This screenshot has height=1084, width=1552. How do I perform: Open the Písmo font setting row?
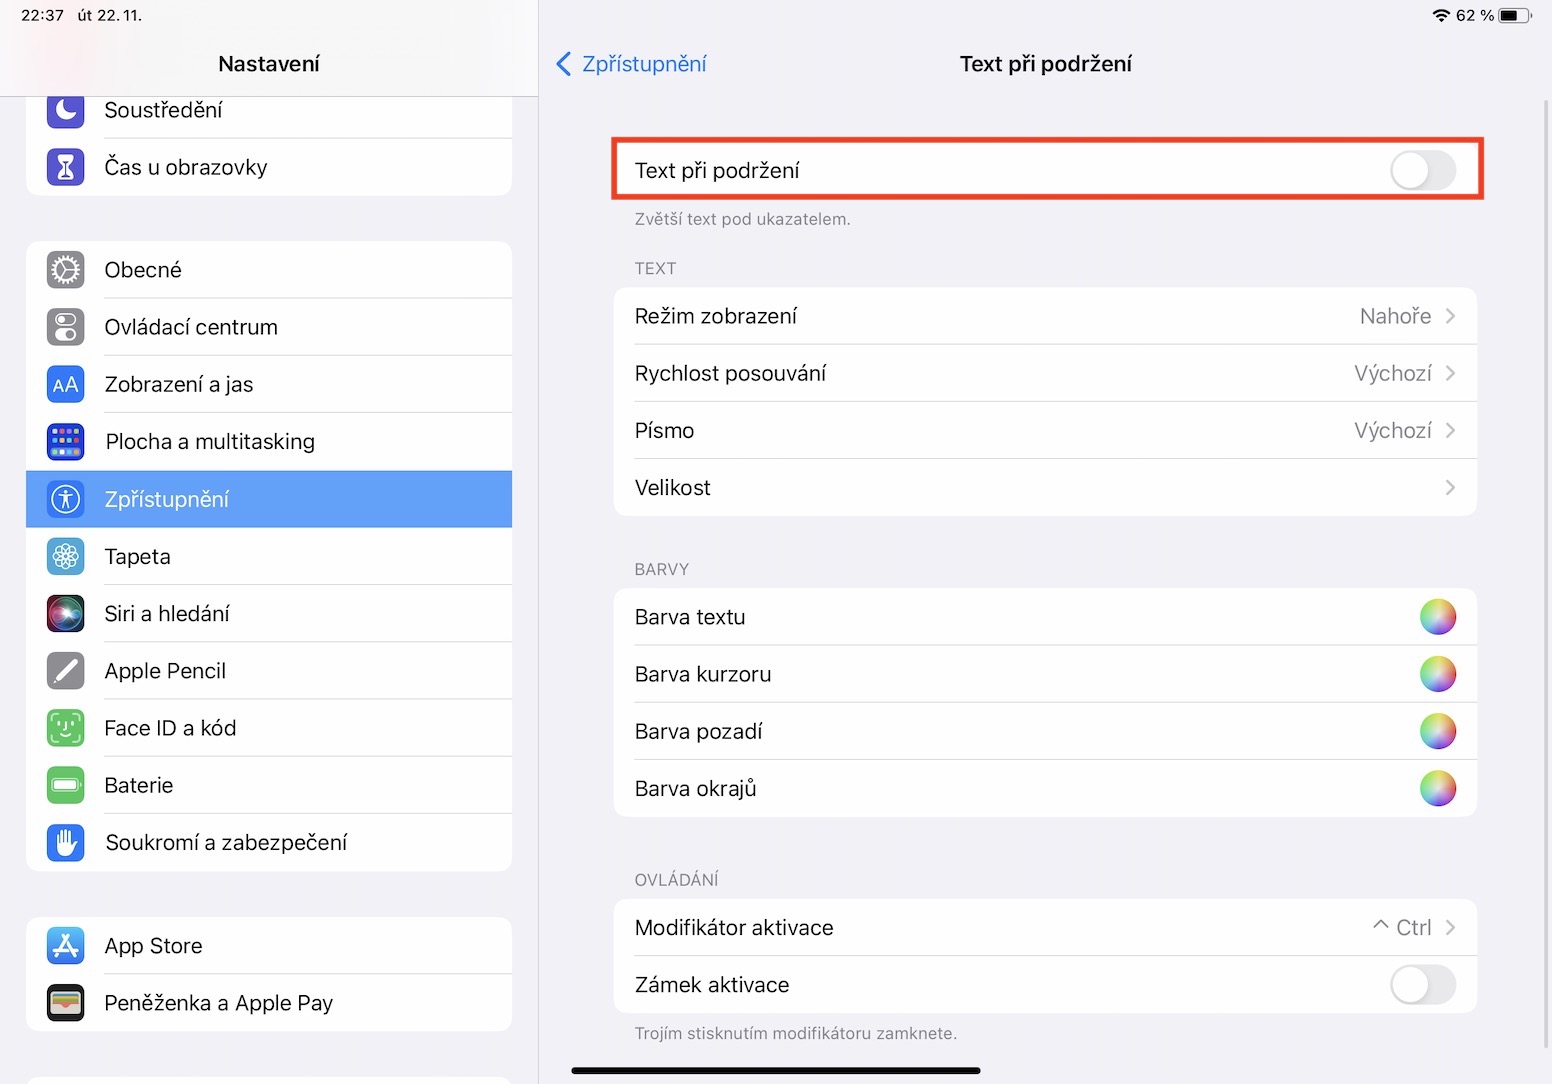tap(1044, 431)
